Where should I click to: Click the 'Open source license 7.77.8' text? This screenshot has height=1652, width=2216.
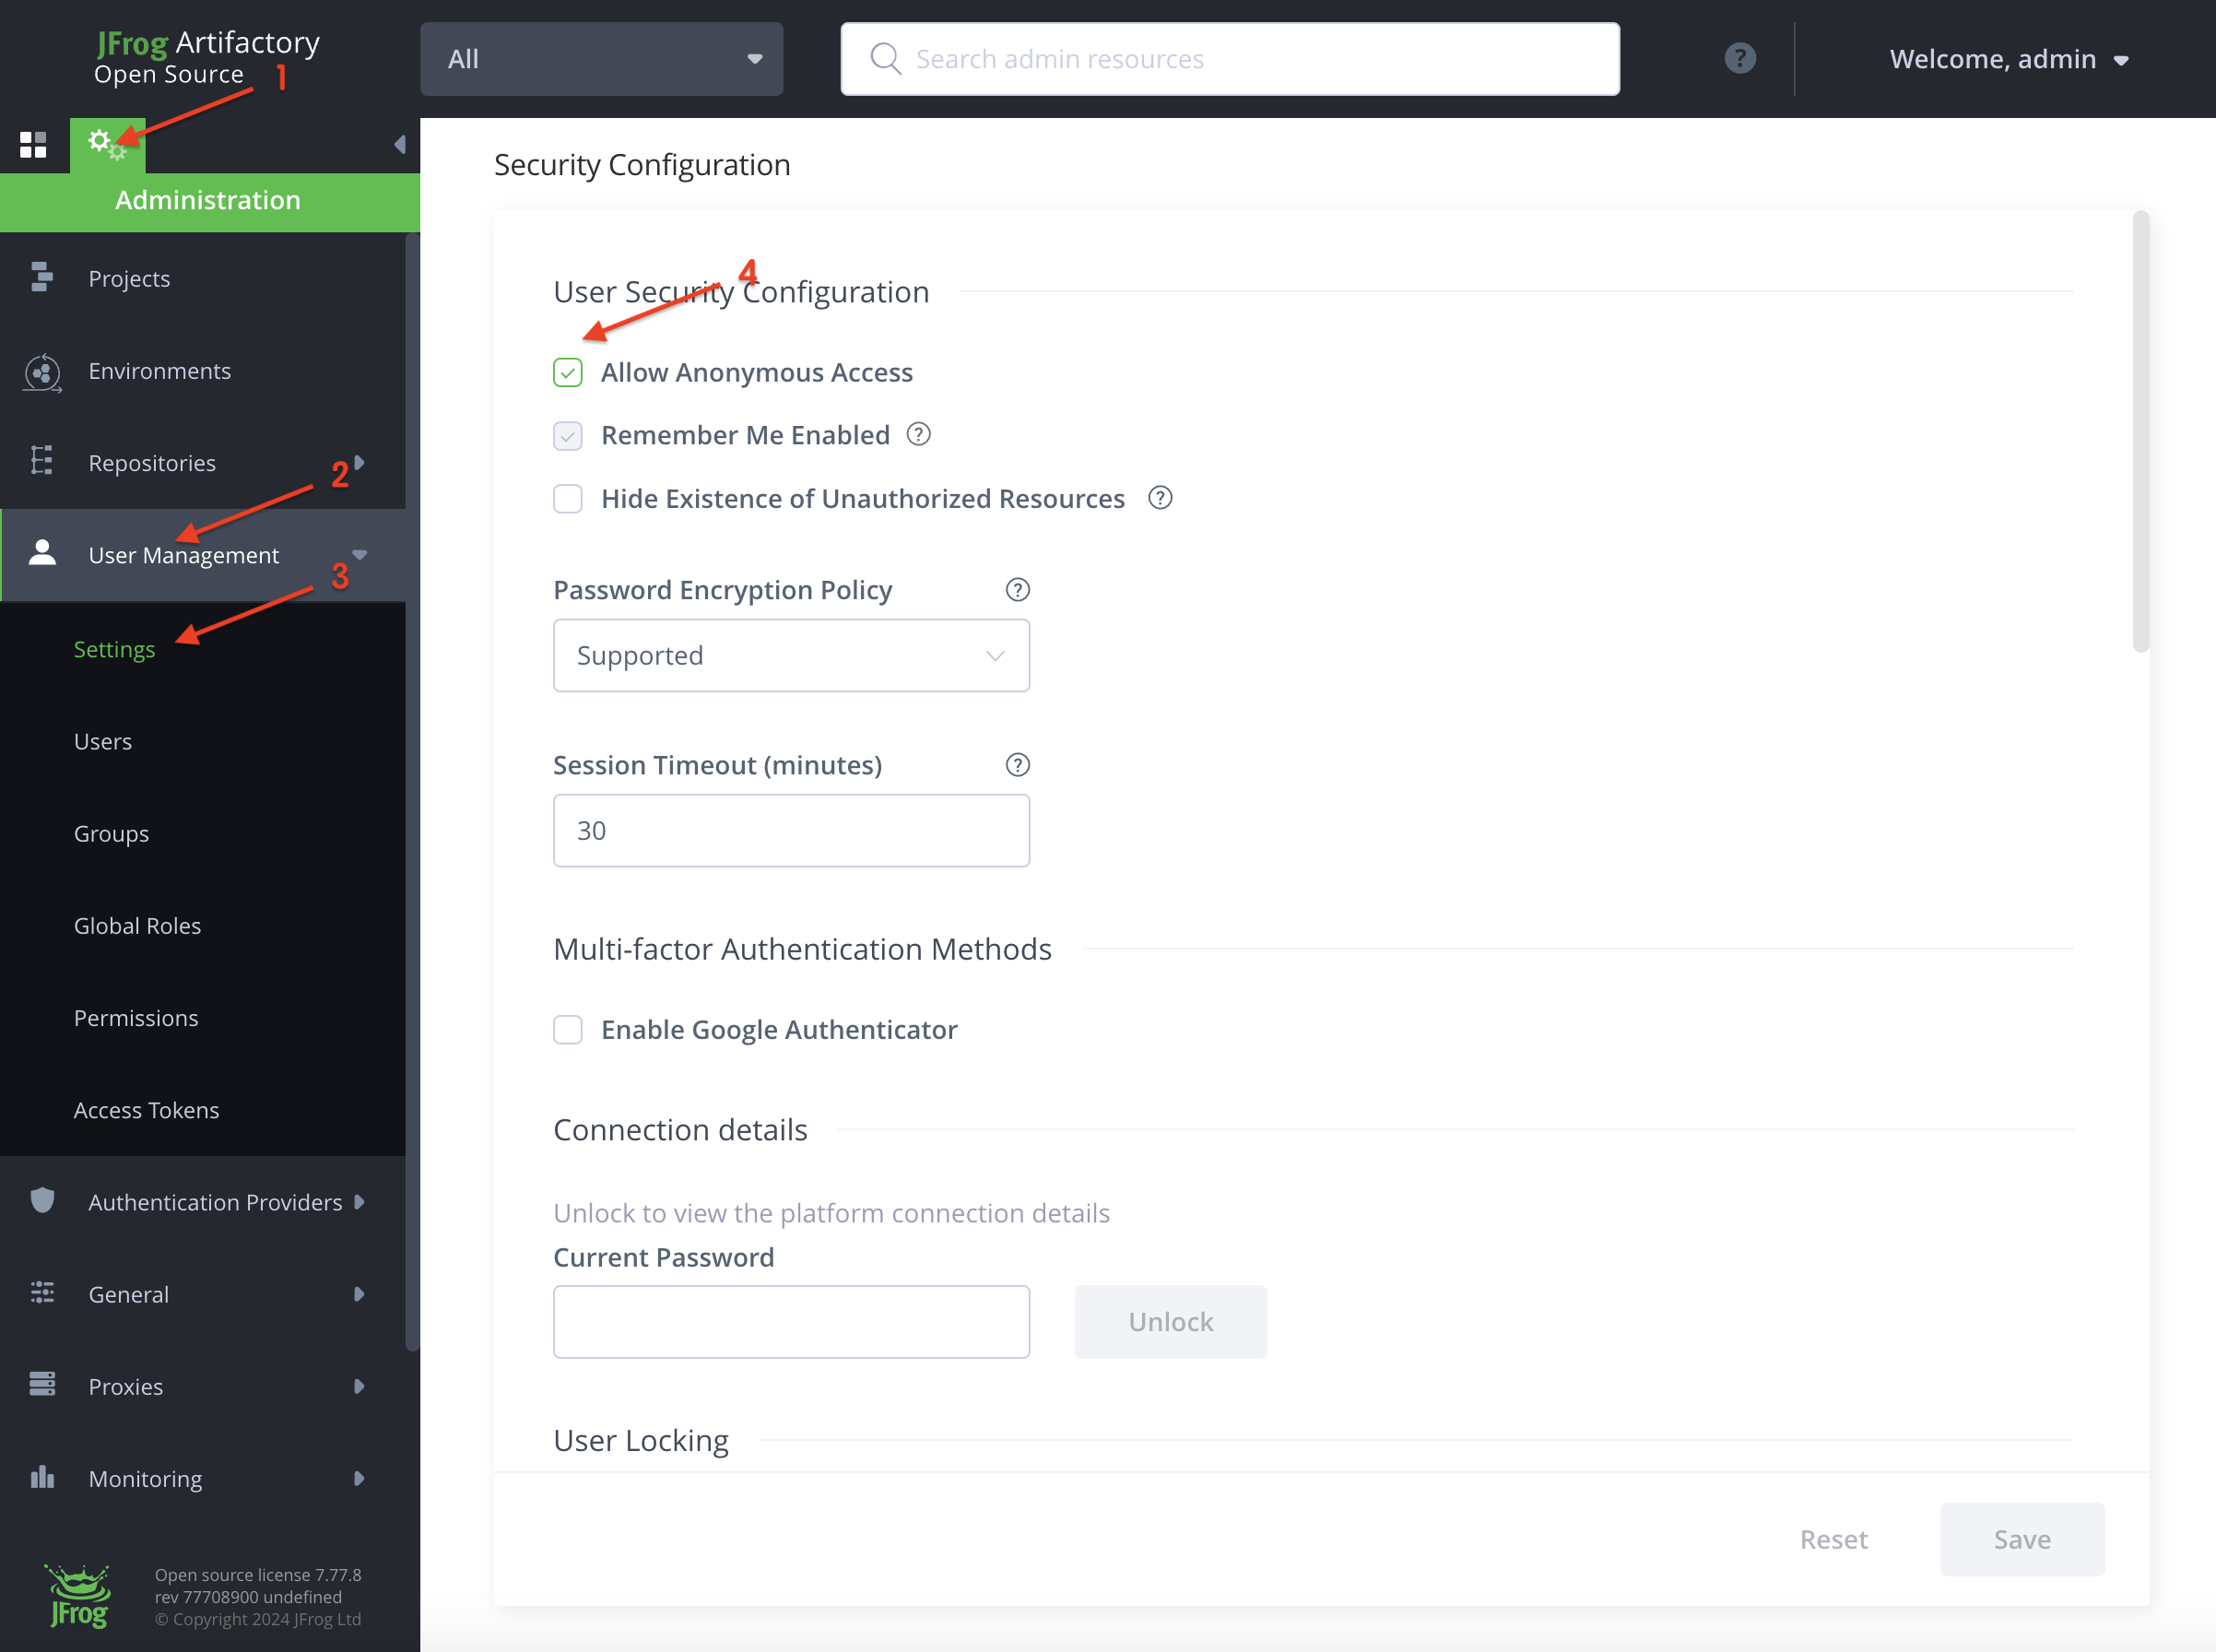tap(258, 1574)
